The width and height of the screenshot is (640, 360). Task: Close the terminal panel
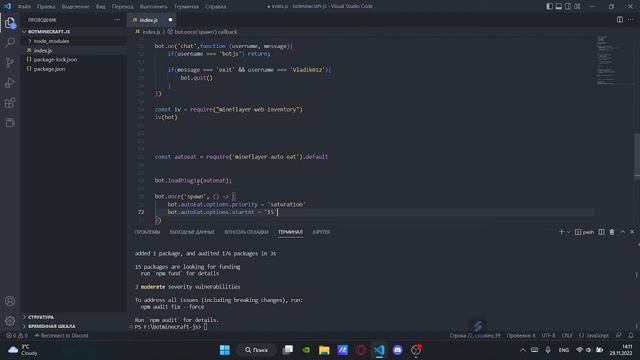(x=632, y=232)
